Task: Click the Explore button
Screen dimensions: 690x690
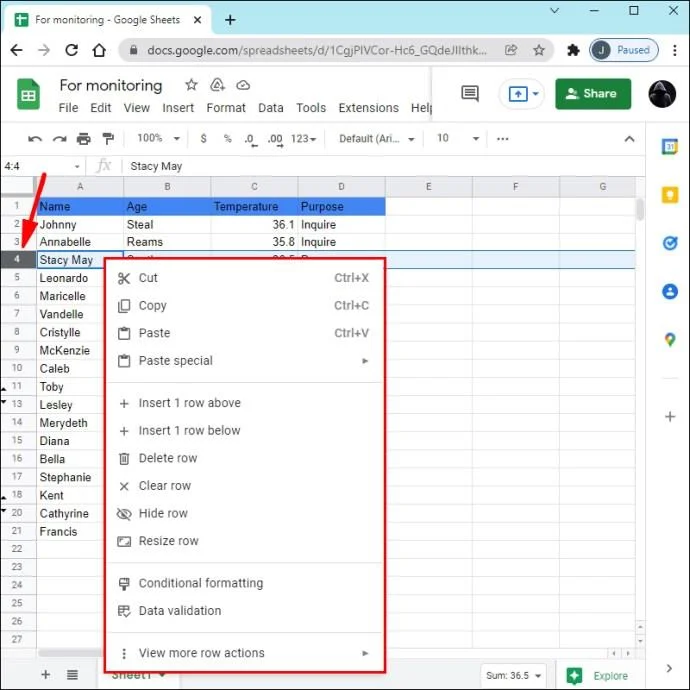Action: [x=597, y=675]
